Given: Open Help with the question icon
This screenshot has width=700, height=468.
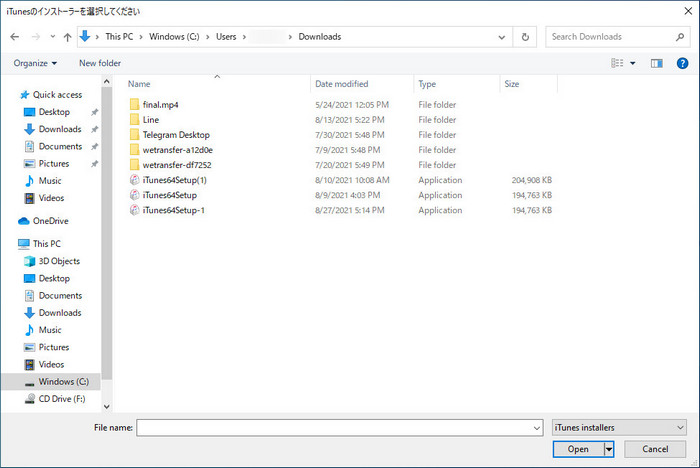Looking at the screenshot, I should (x=682, y=63).
